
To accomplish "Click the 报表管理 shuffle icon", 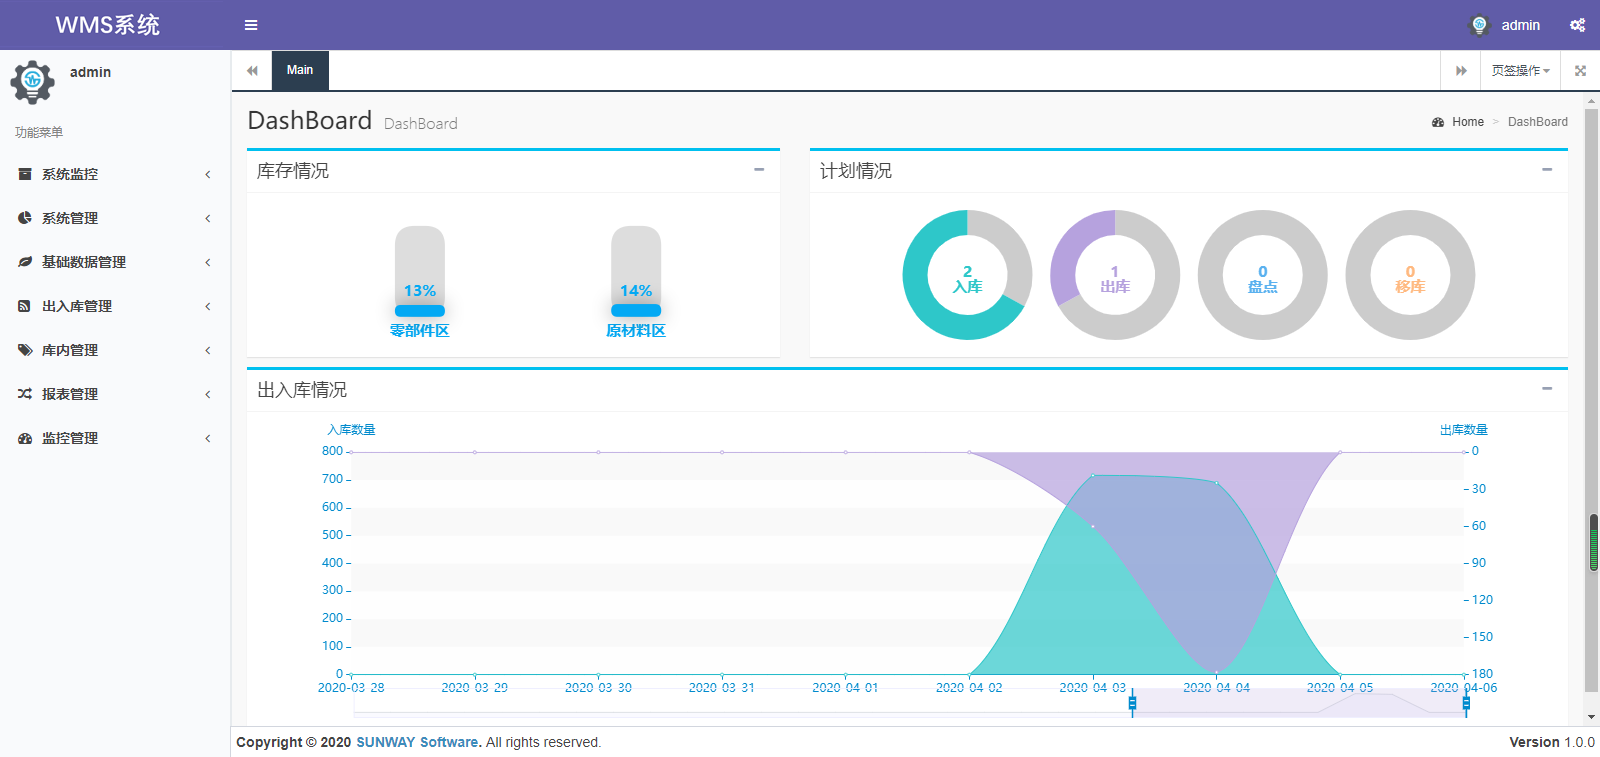I will [25, 394].
